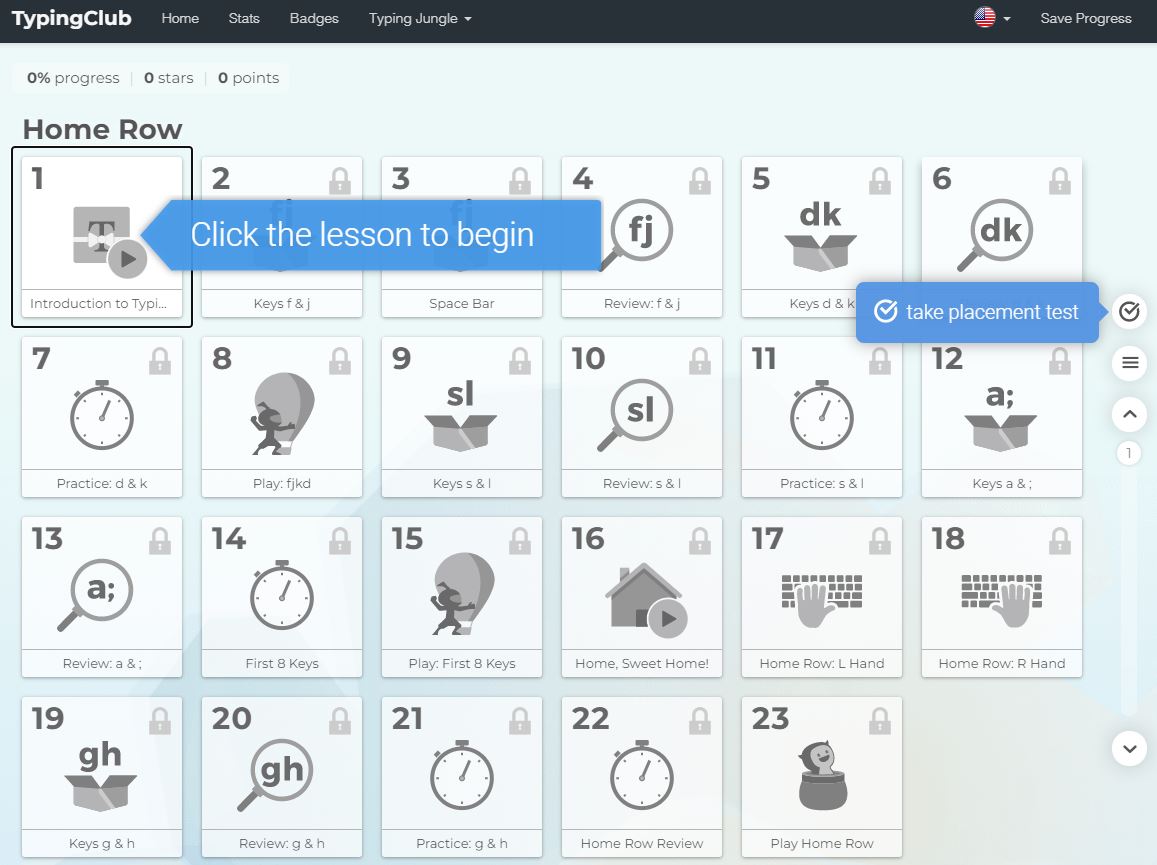Click the 0 points counter
1157x865 pixels.
point(249,77)
